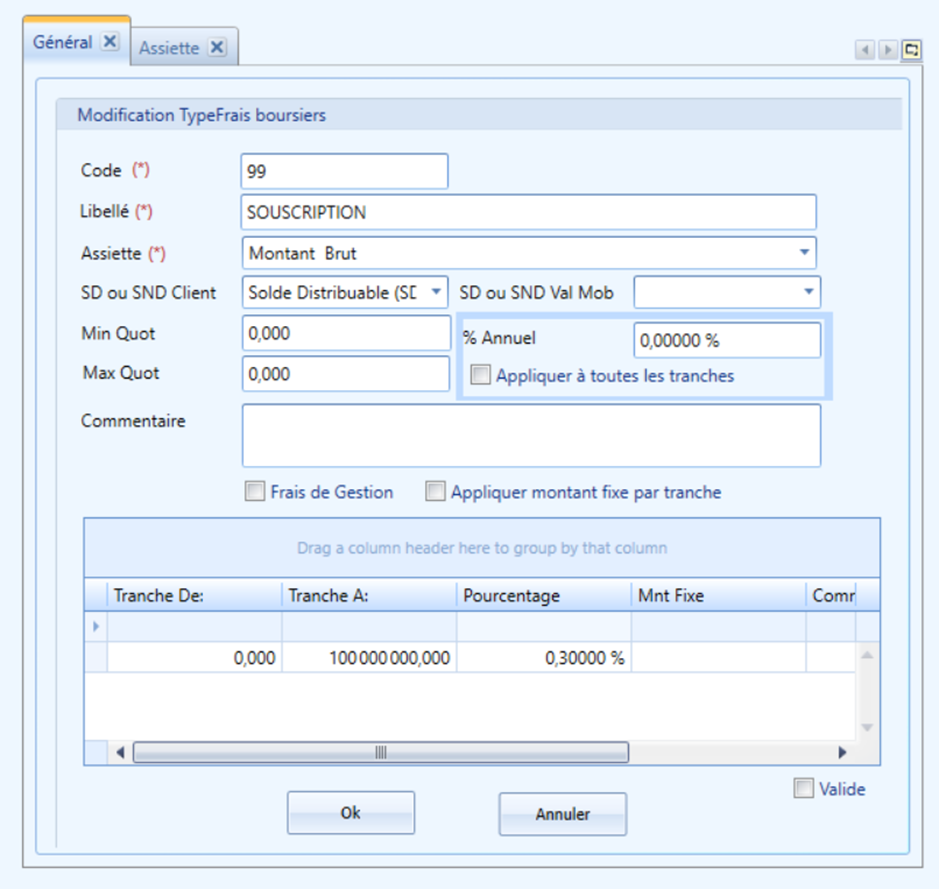
Task: Sort by the Tranche A: column header
Action: click(x=369, y=595)
